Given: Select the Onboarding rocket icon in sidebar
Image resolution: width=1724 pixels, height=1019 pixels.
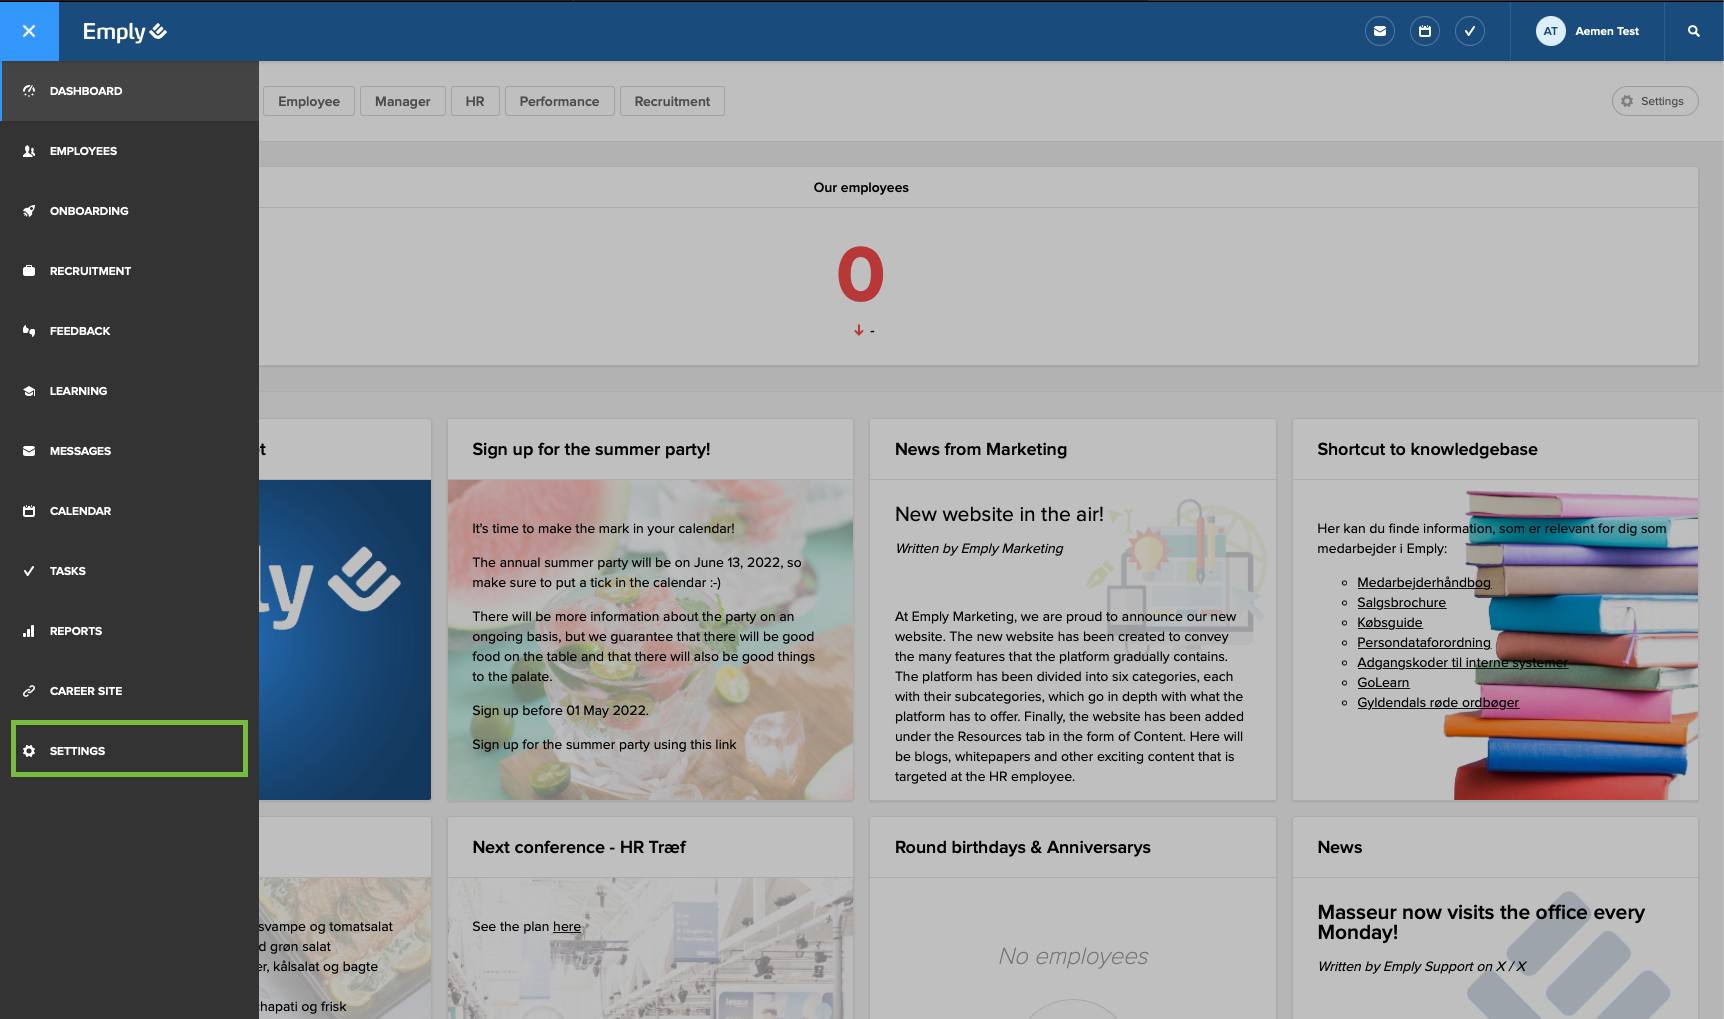Looking at the screenshot, I should tap(88, 210).
